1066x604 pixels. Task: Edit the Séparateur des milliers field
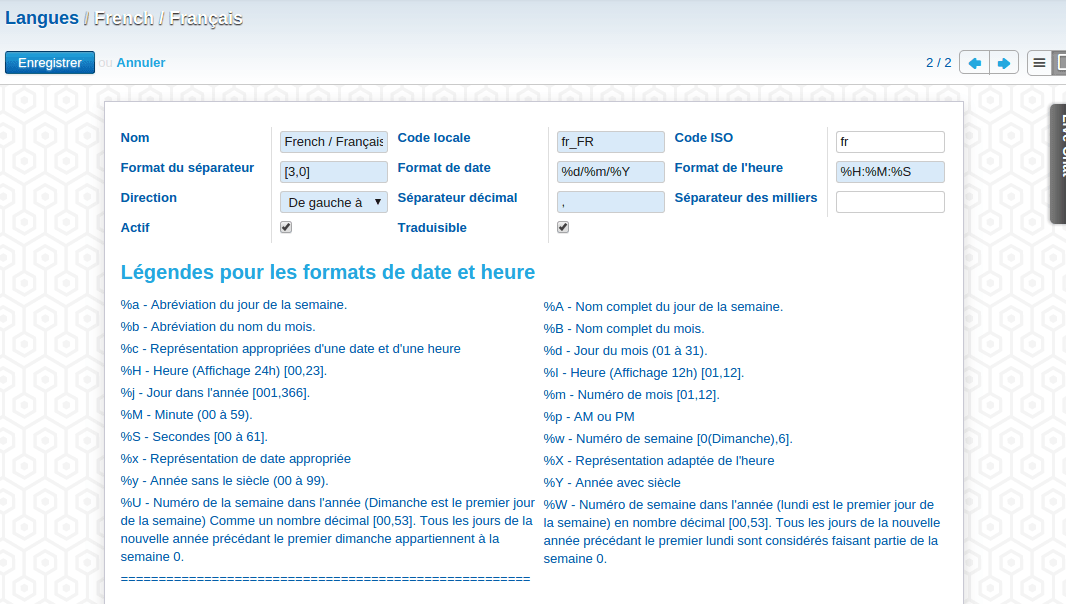(890, 202)
